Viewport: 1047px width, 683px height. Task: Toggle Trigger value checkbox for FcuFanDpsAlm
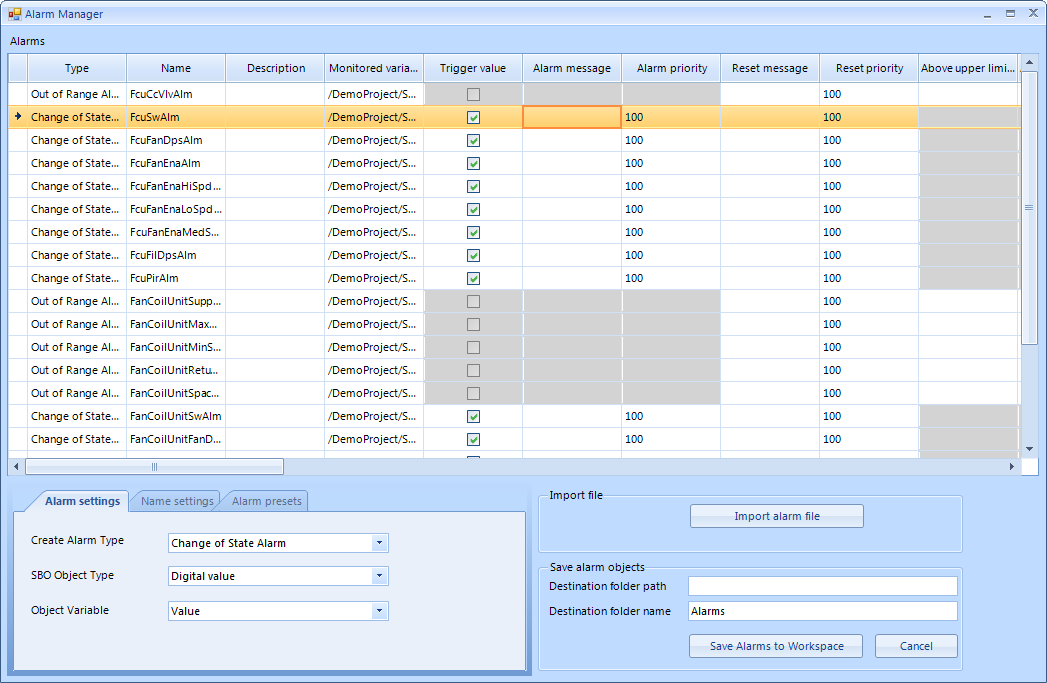coord(473,140)
